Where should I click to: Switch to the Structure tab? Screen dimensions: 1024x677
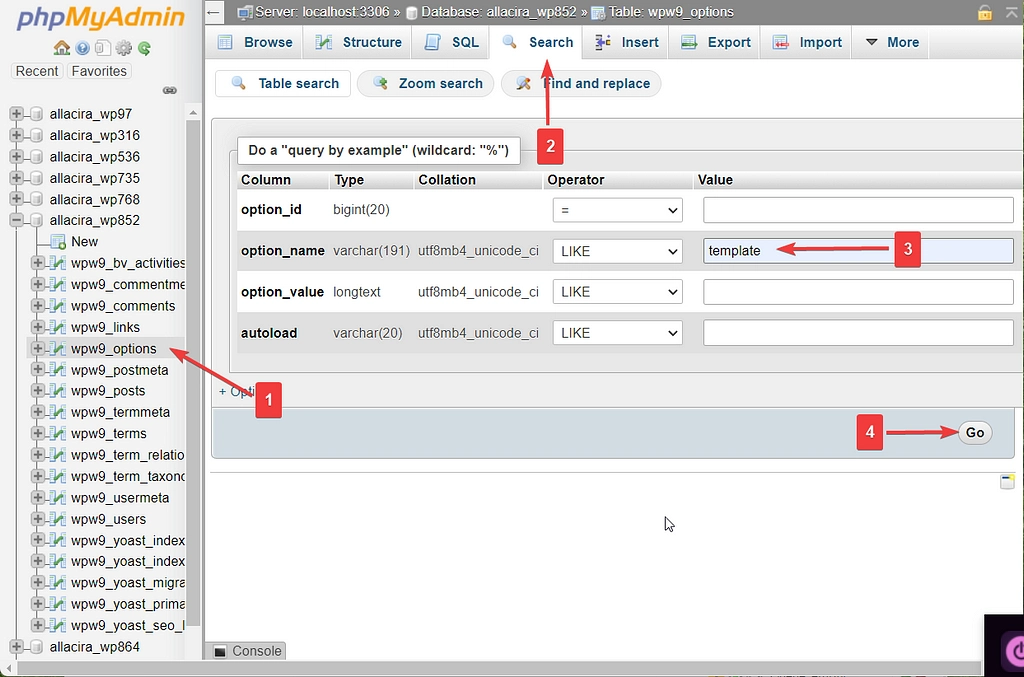pos(358,42)
